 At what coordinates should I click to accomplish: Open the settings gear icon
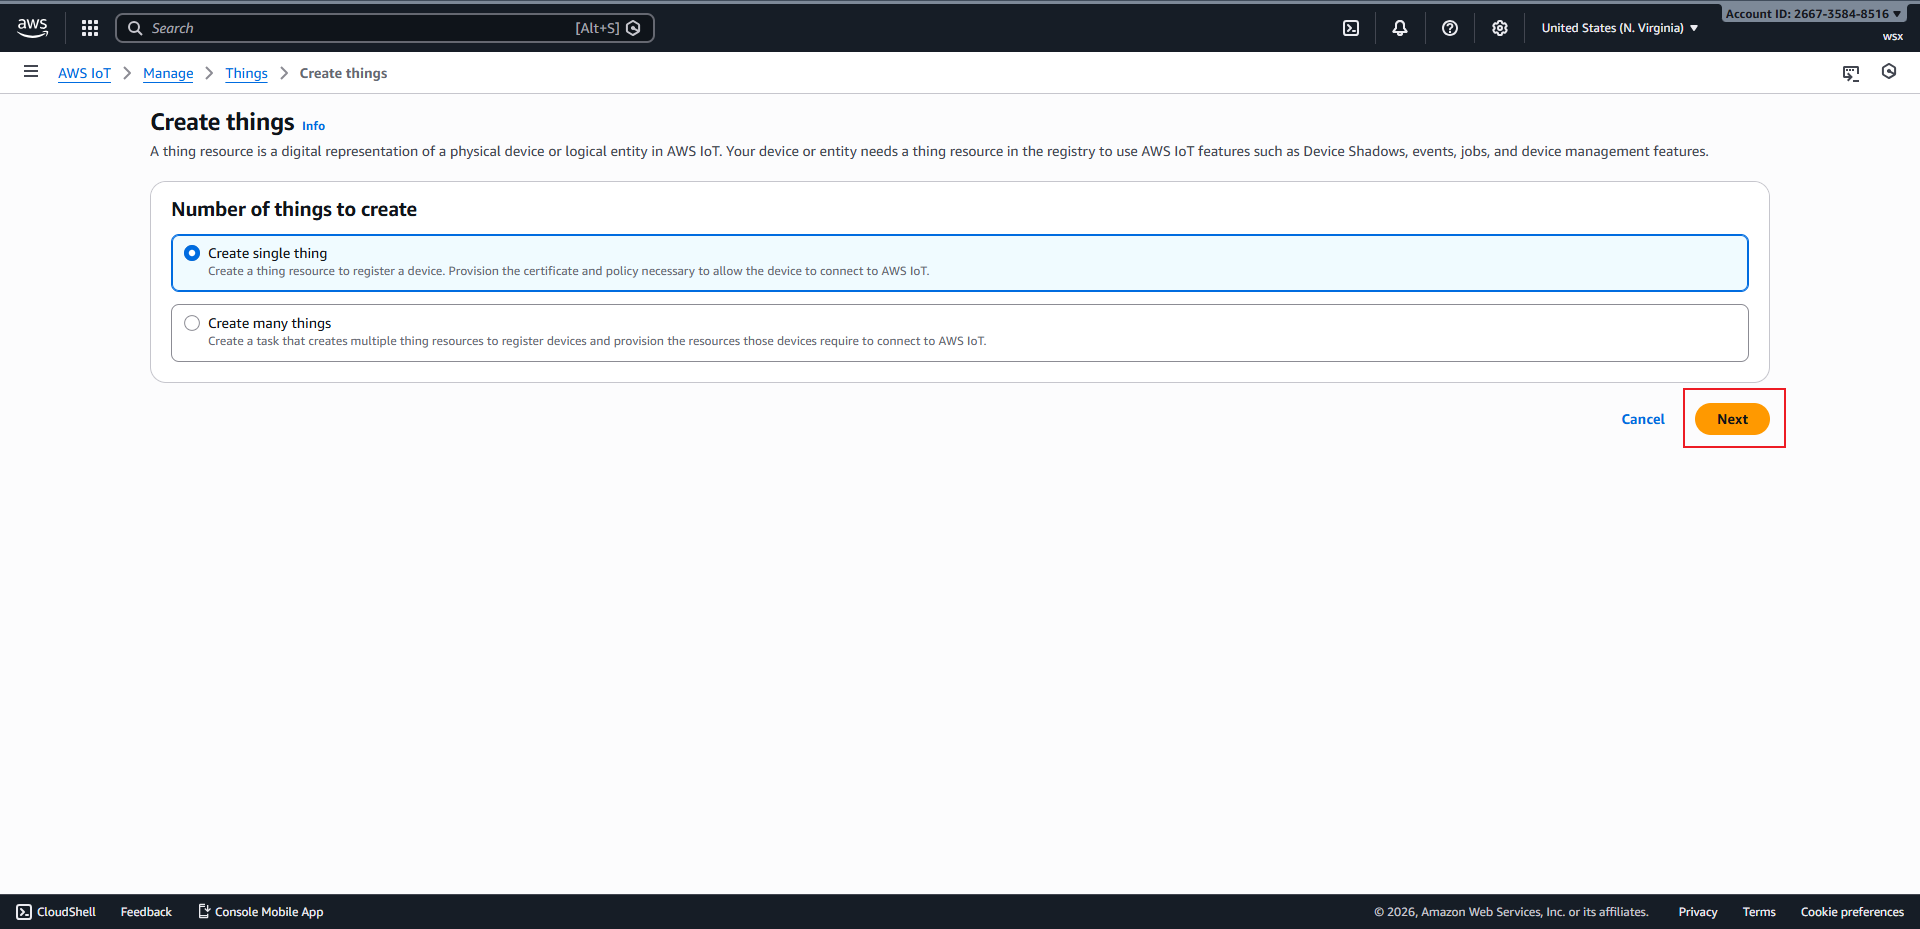pyautogui.click(x=1500, y=28)
